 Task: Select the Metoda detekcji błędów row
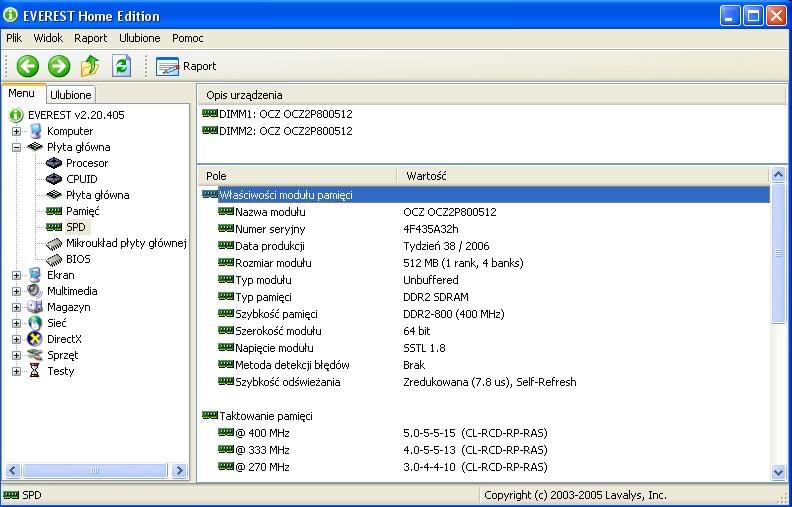tap(485, 365)
